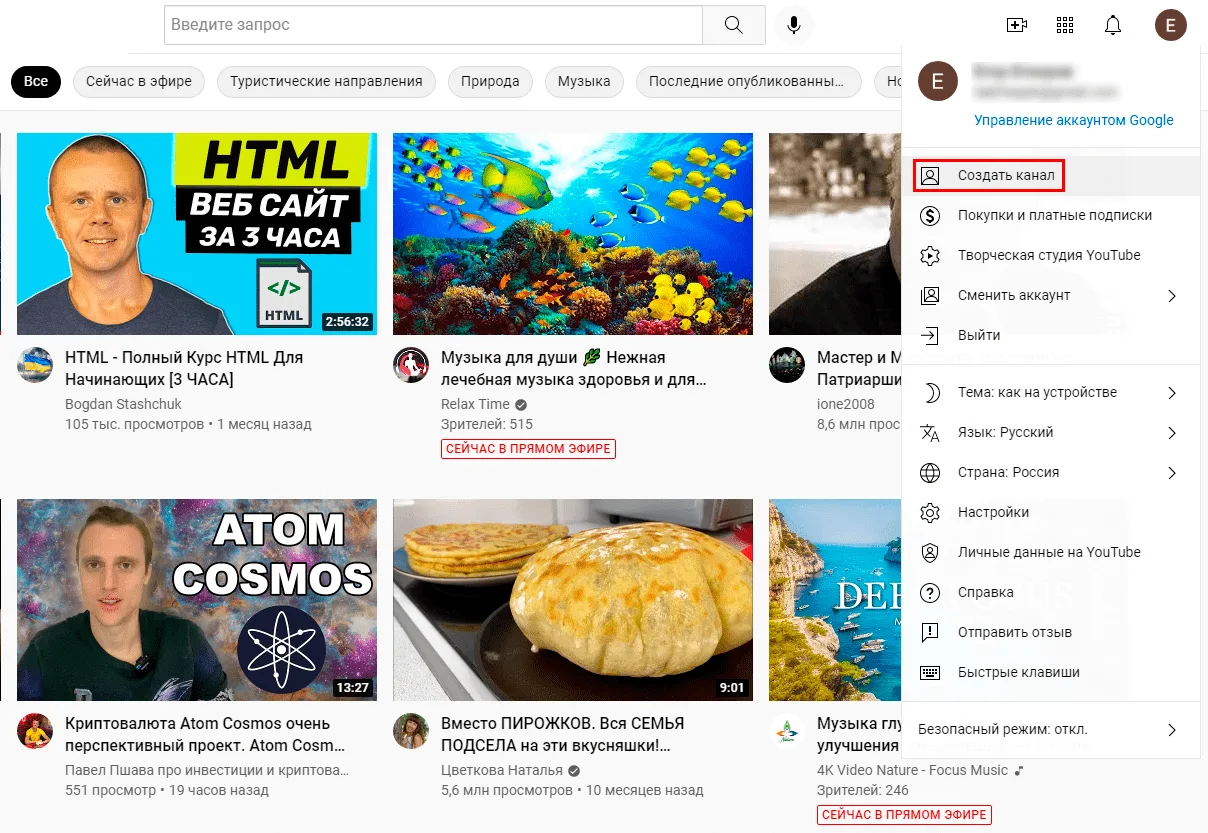Open Покупки и платные подписки
1208x833 pixels.
(x=1050, y=215)
